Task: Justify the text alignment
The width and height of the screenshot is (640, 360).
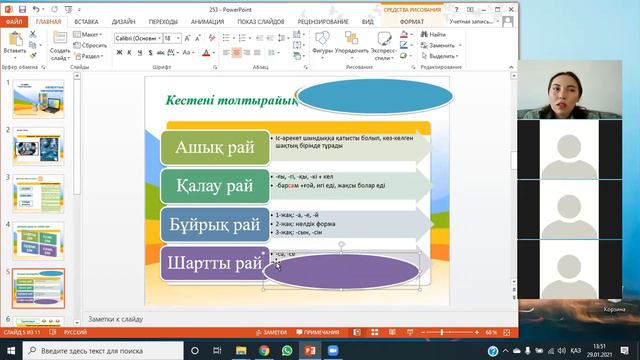Action: pos(257,53)
